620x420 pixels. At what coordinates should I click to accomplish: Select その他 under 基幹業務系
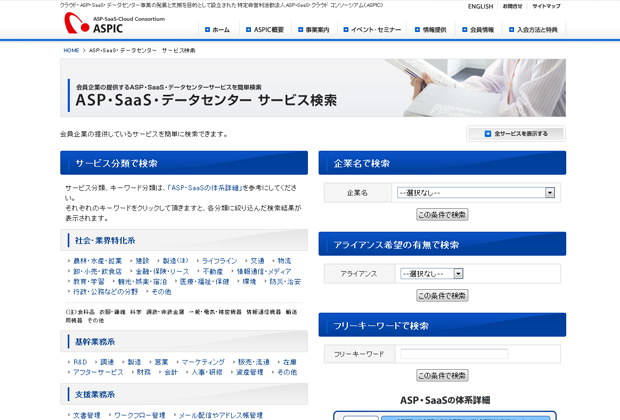click(287, 372)
